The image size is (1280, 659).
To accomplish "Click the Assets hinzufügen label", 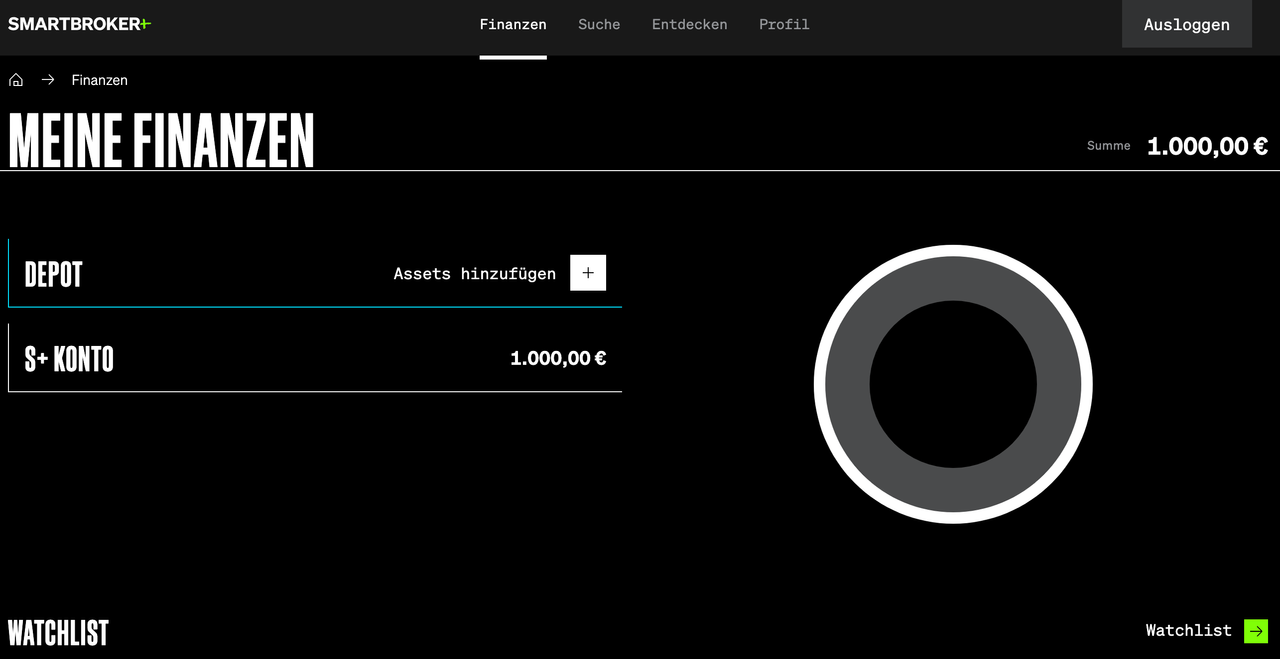I will tap(475, 274).
